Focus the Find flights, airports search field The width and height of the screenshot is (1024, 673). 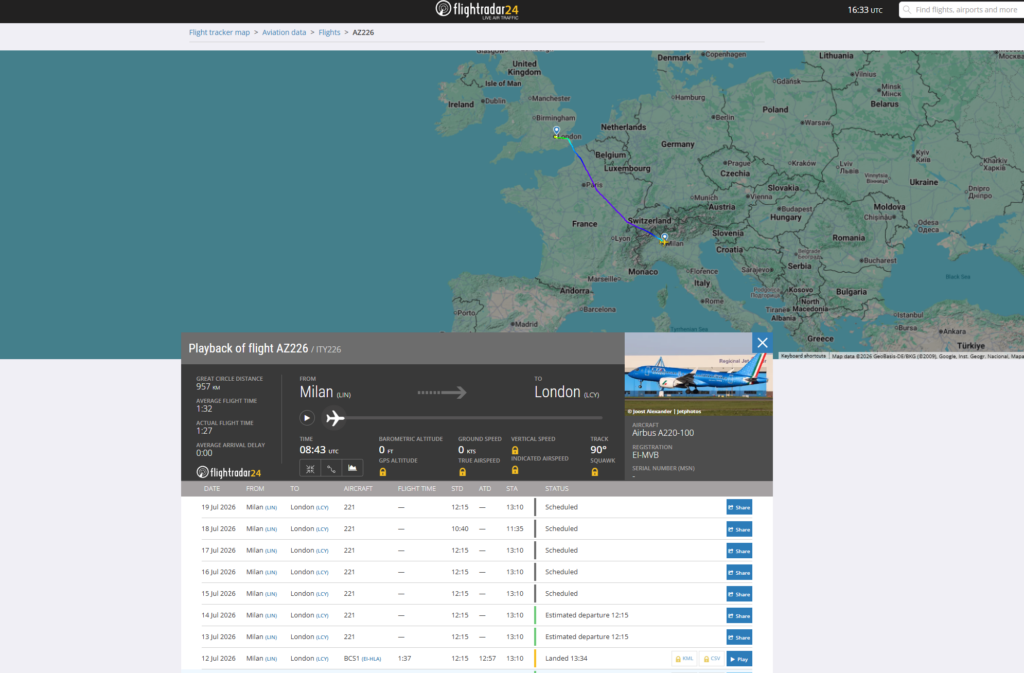[965, 10]
